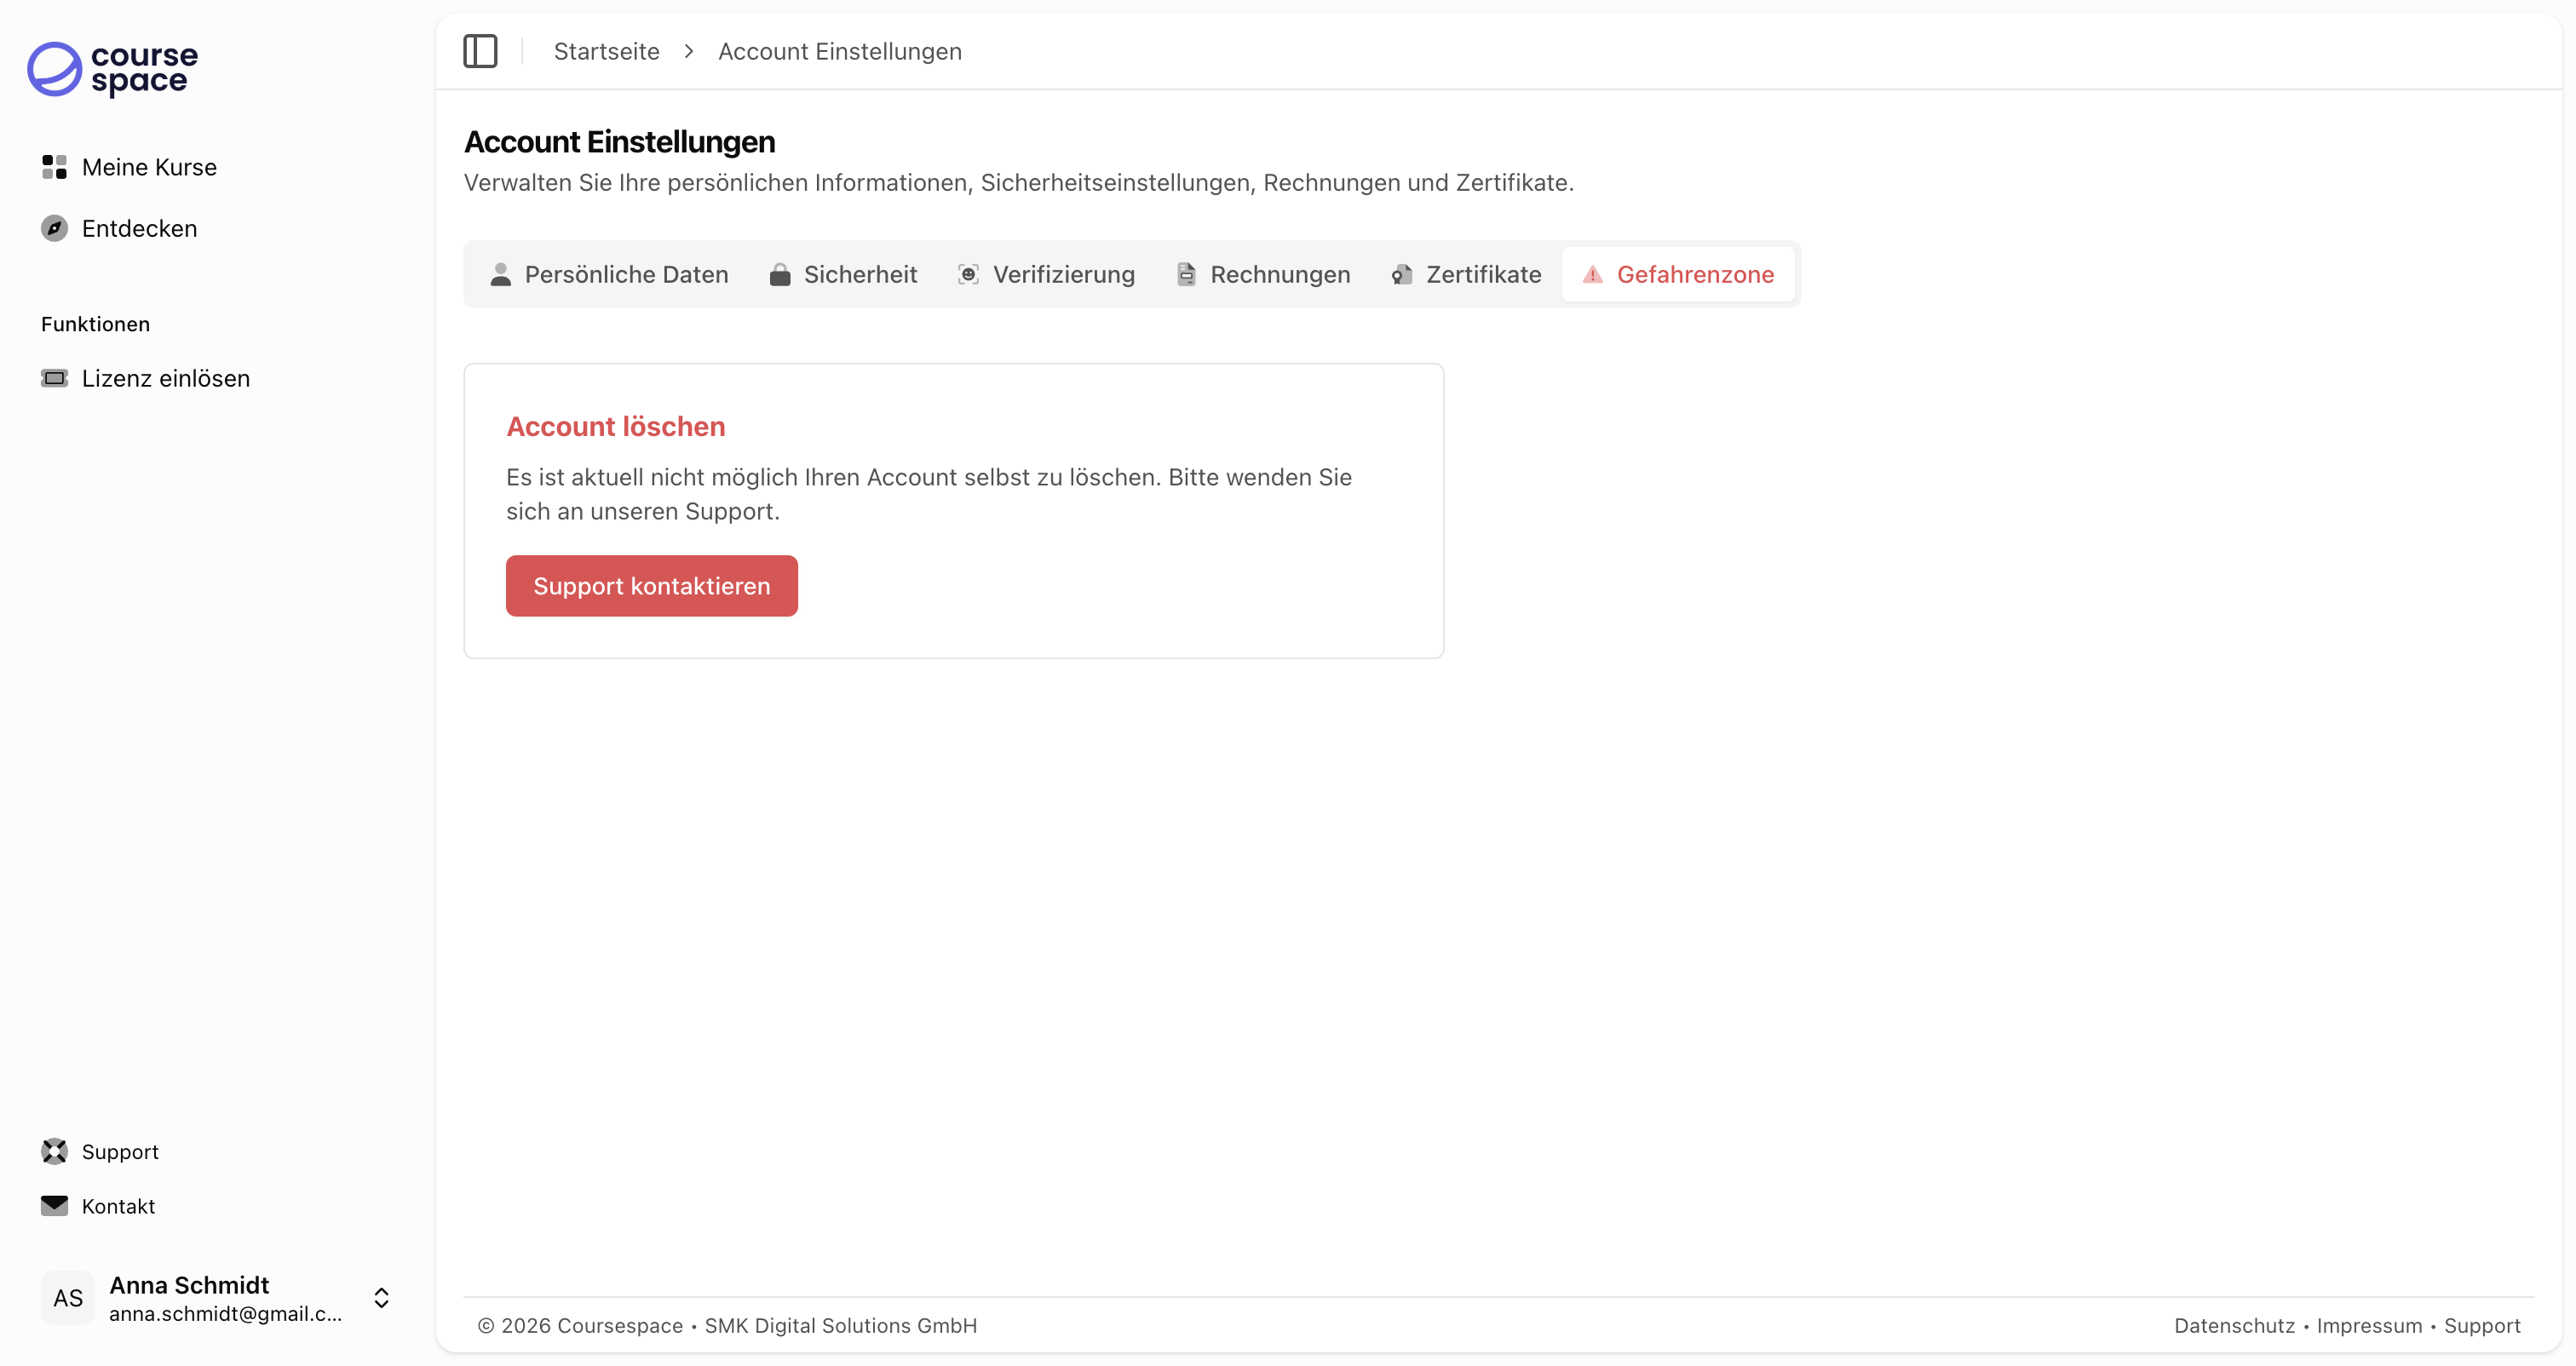Open the Sicherheit tab
This screenshot has height=1366, width=2576.
[x=843, y=274]
